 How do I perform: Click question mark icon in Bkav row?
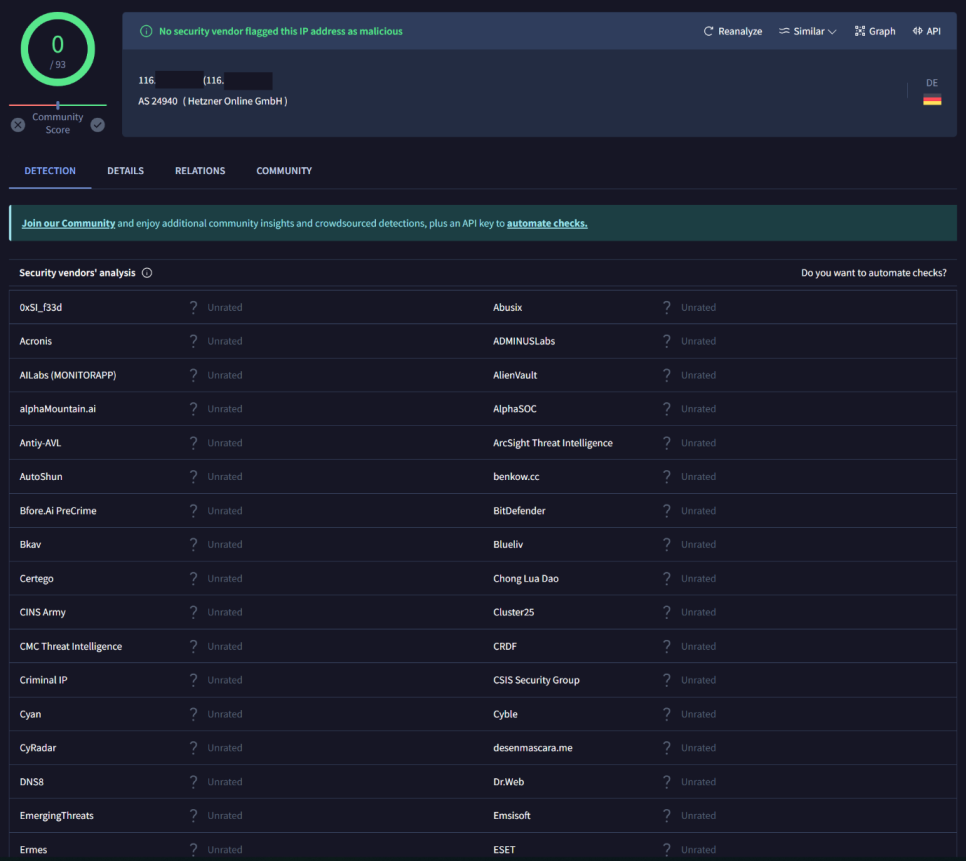193,544
